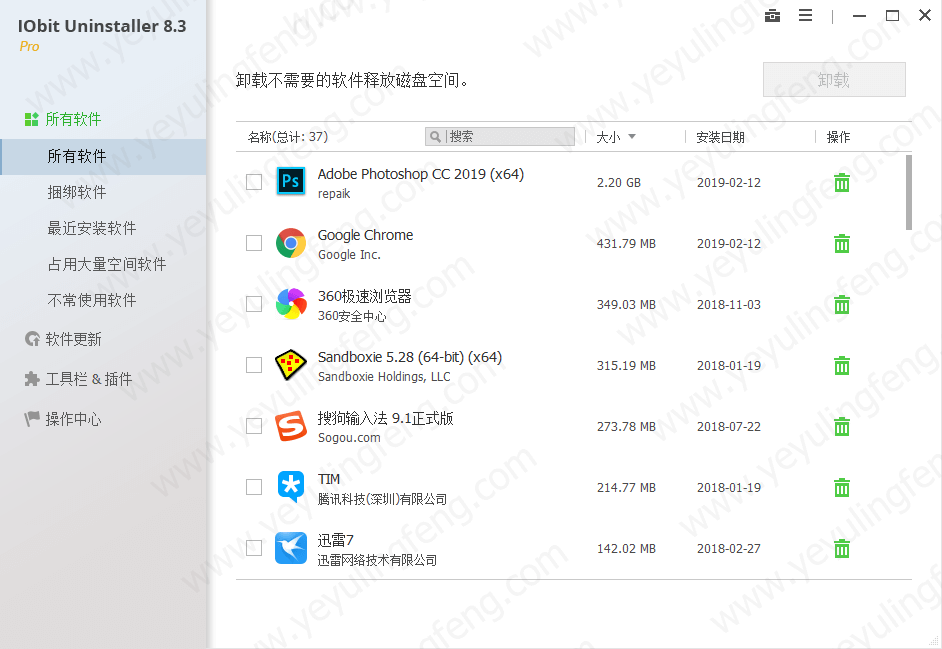Viewport: 942px width, 649px height.
Task: Tick the 迅雷7 checkbox
Action: 254,548
